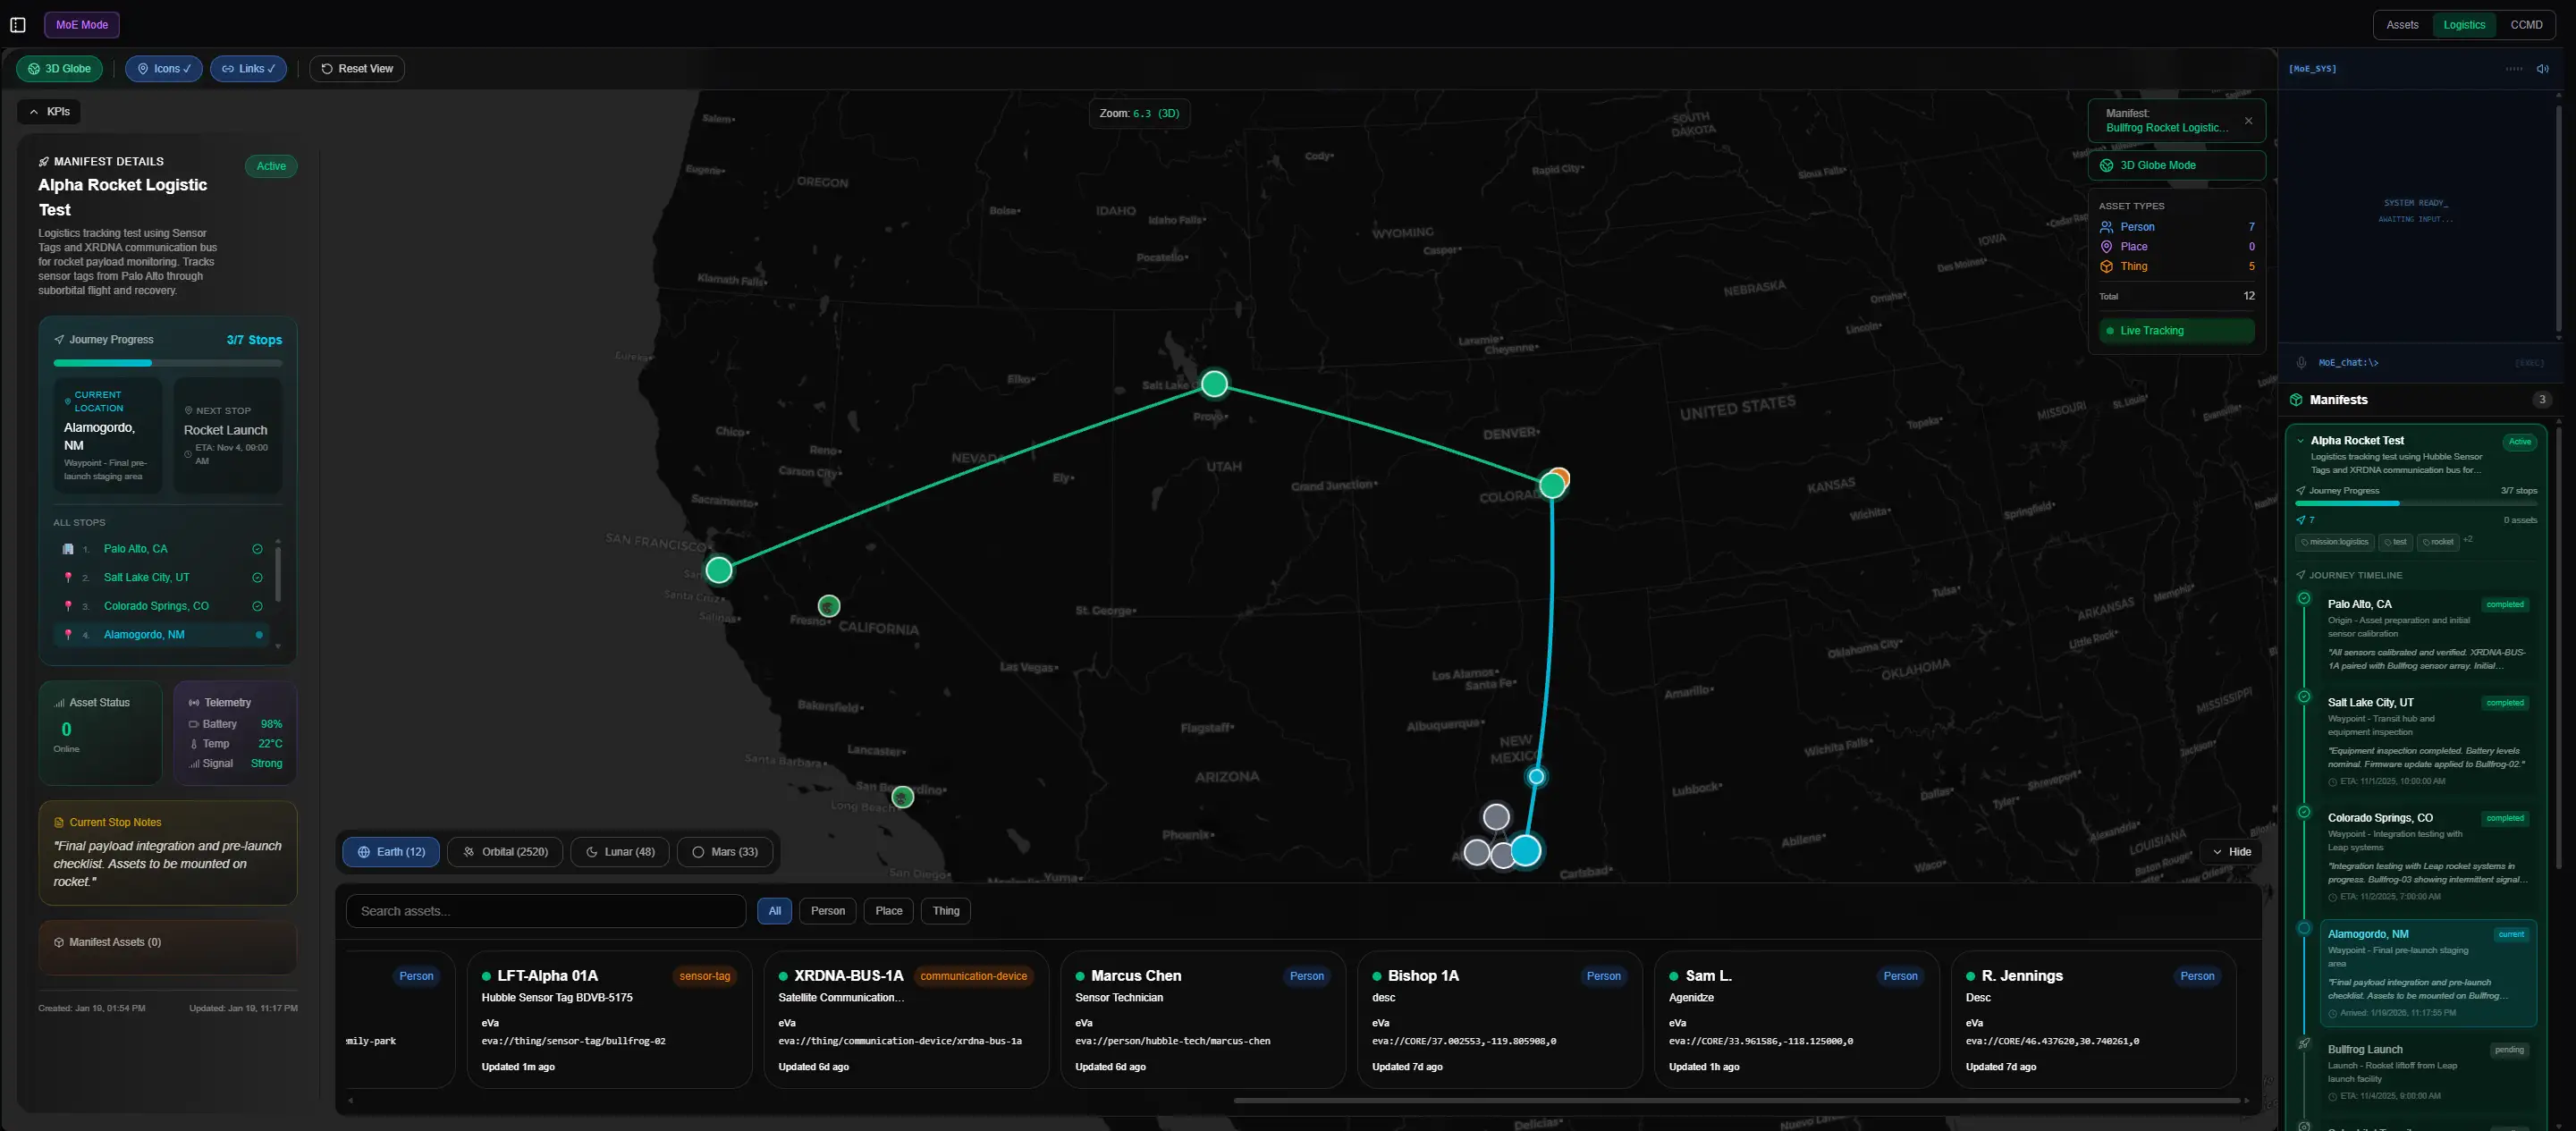
Task: Open the Orbital (2520) view tab
Action: point(505,851)
